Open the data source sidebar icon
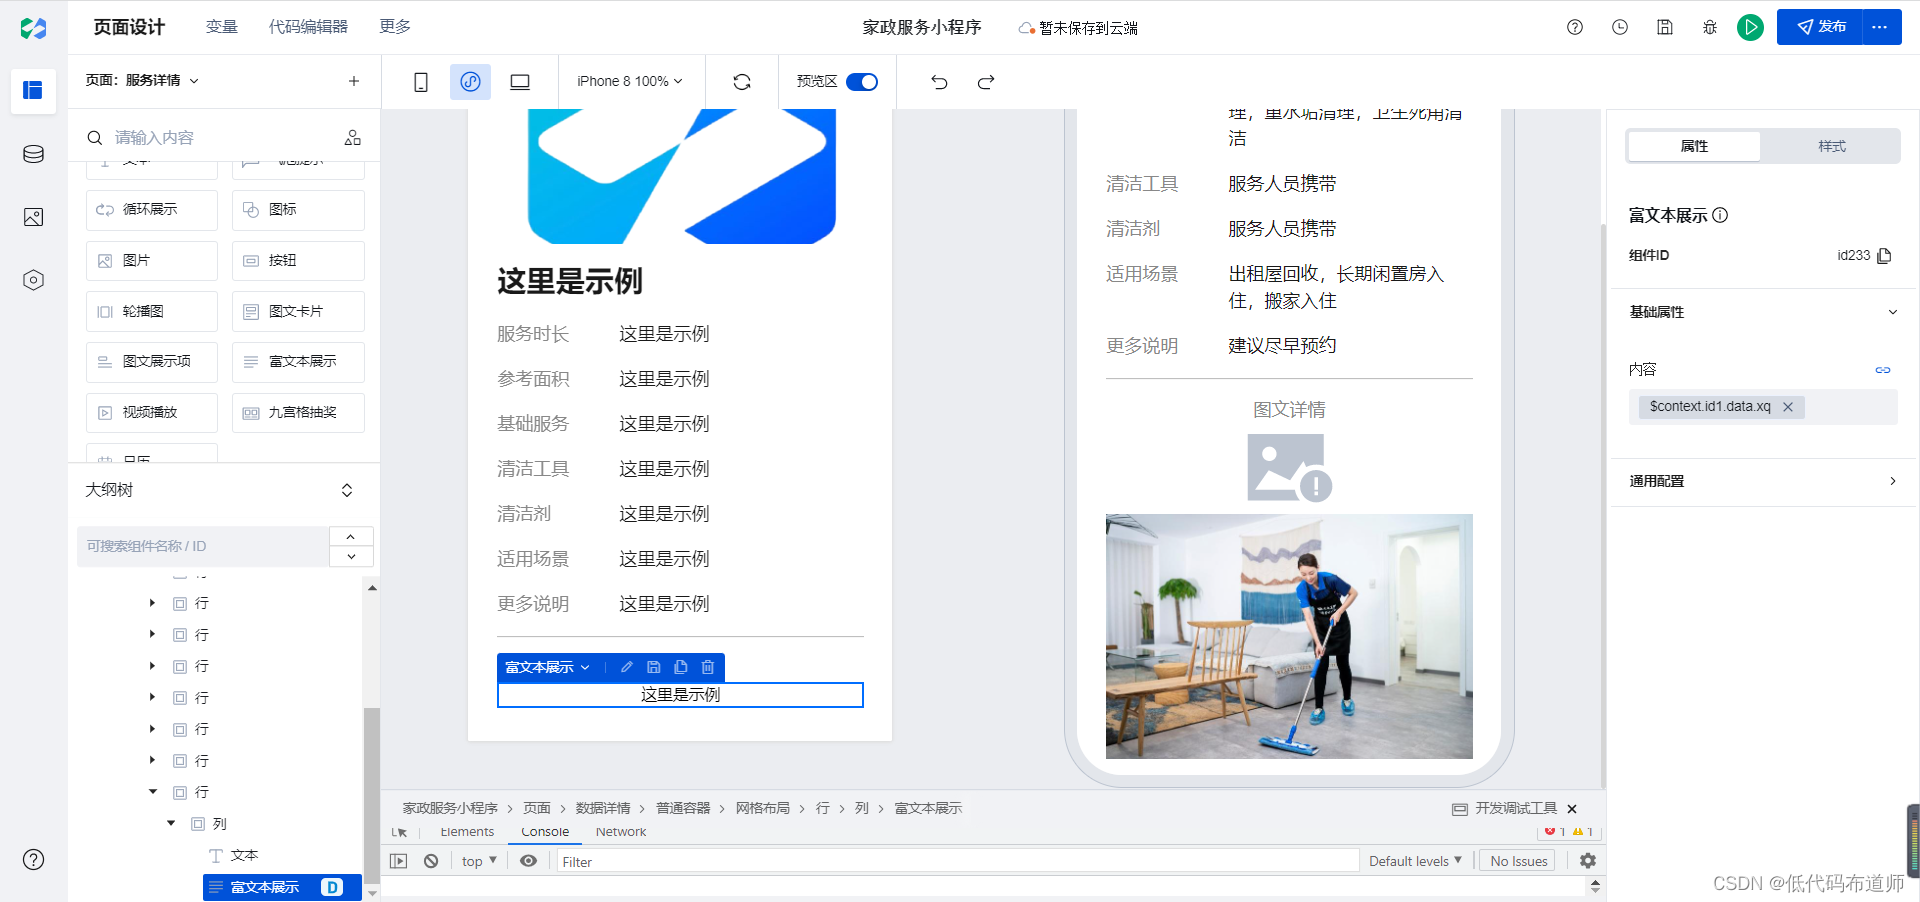1920x902 pixels. point(33,154)
